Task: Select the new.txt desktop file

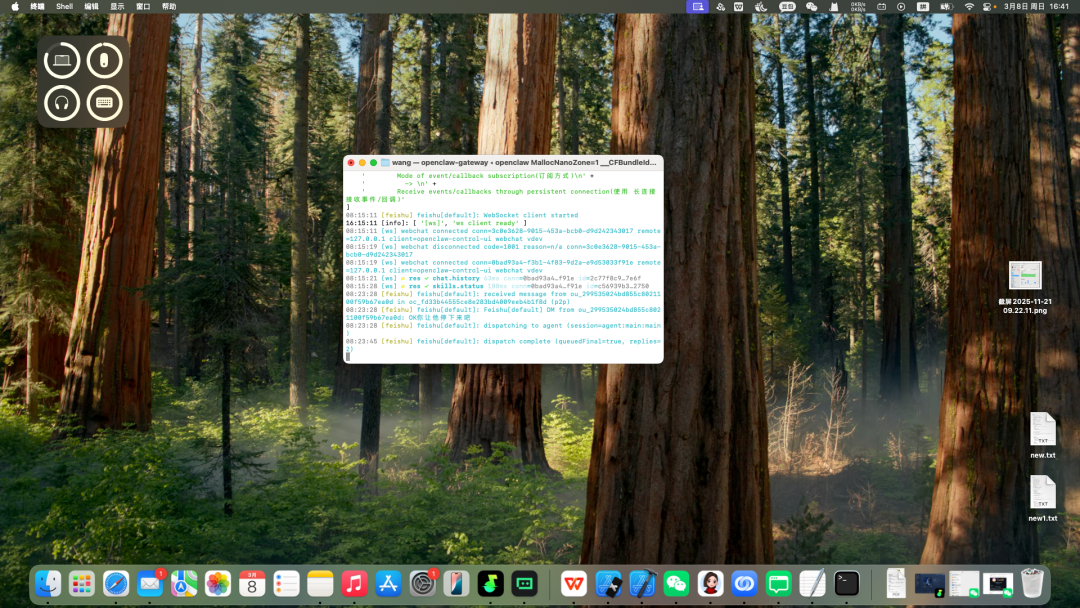Action: [1042, 434]
